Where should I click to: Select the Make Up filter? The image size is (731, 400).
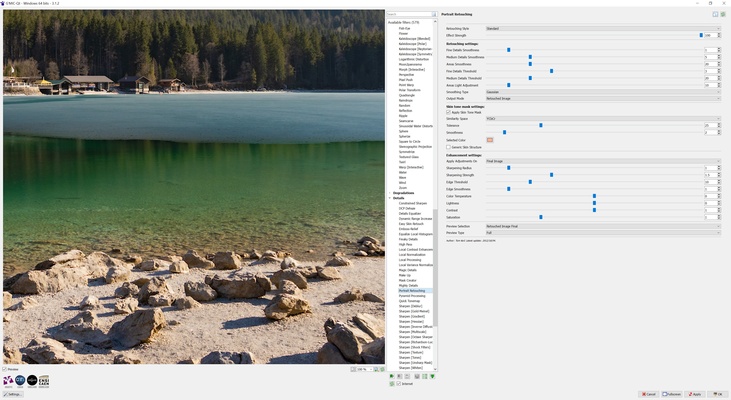[x=405, y=275]
